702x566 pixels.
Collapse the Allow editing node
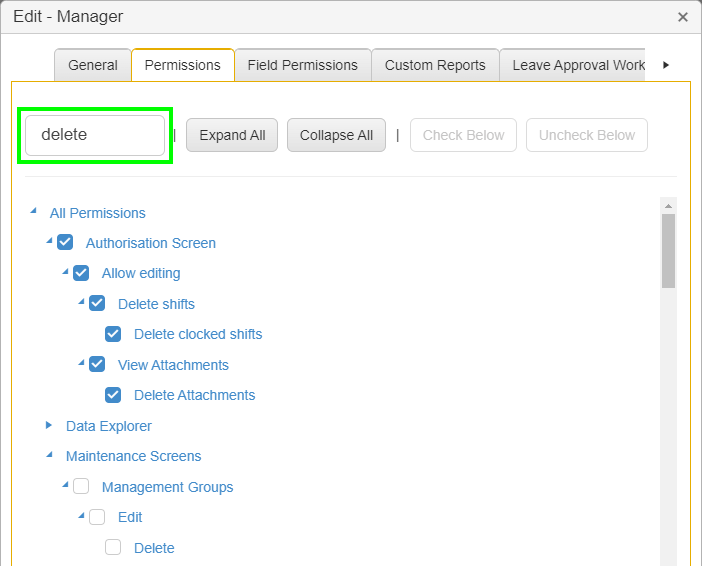pyautogui.click(x=65, y=271)
